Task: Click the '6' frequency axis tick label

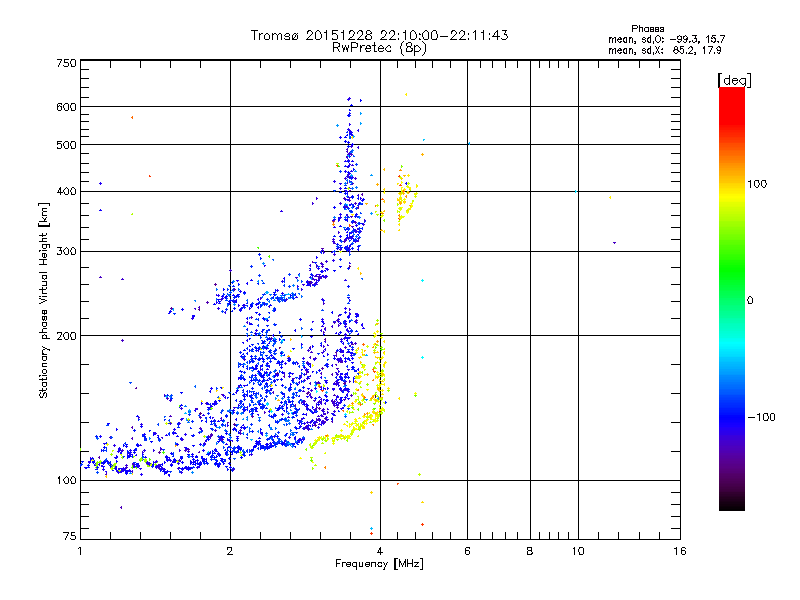Action: tap(467, 551)
